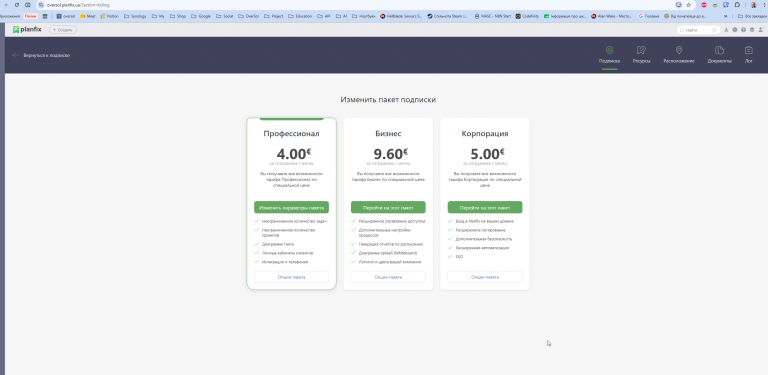Screen dimensions: 768x375
Task: Expand Опции пакета under Бизнес
Action: [388, 277]
